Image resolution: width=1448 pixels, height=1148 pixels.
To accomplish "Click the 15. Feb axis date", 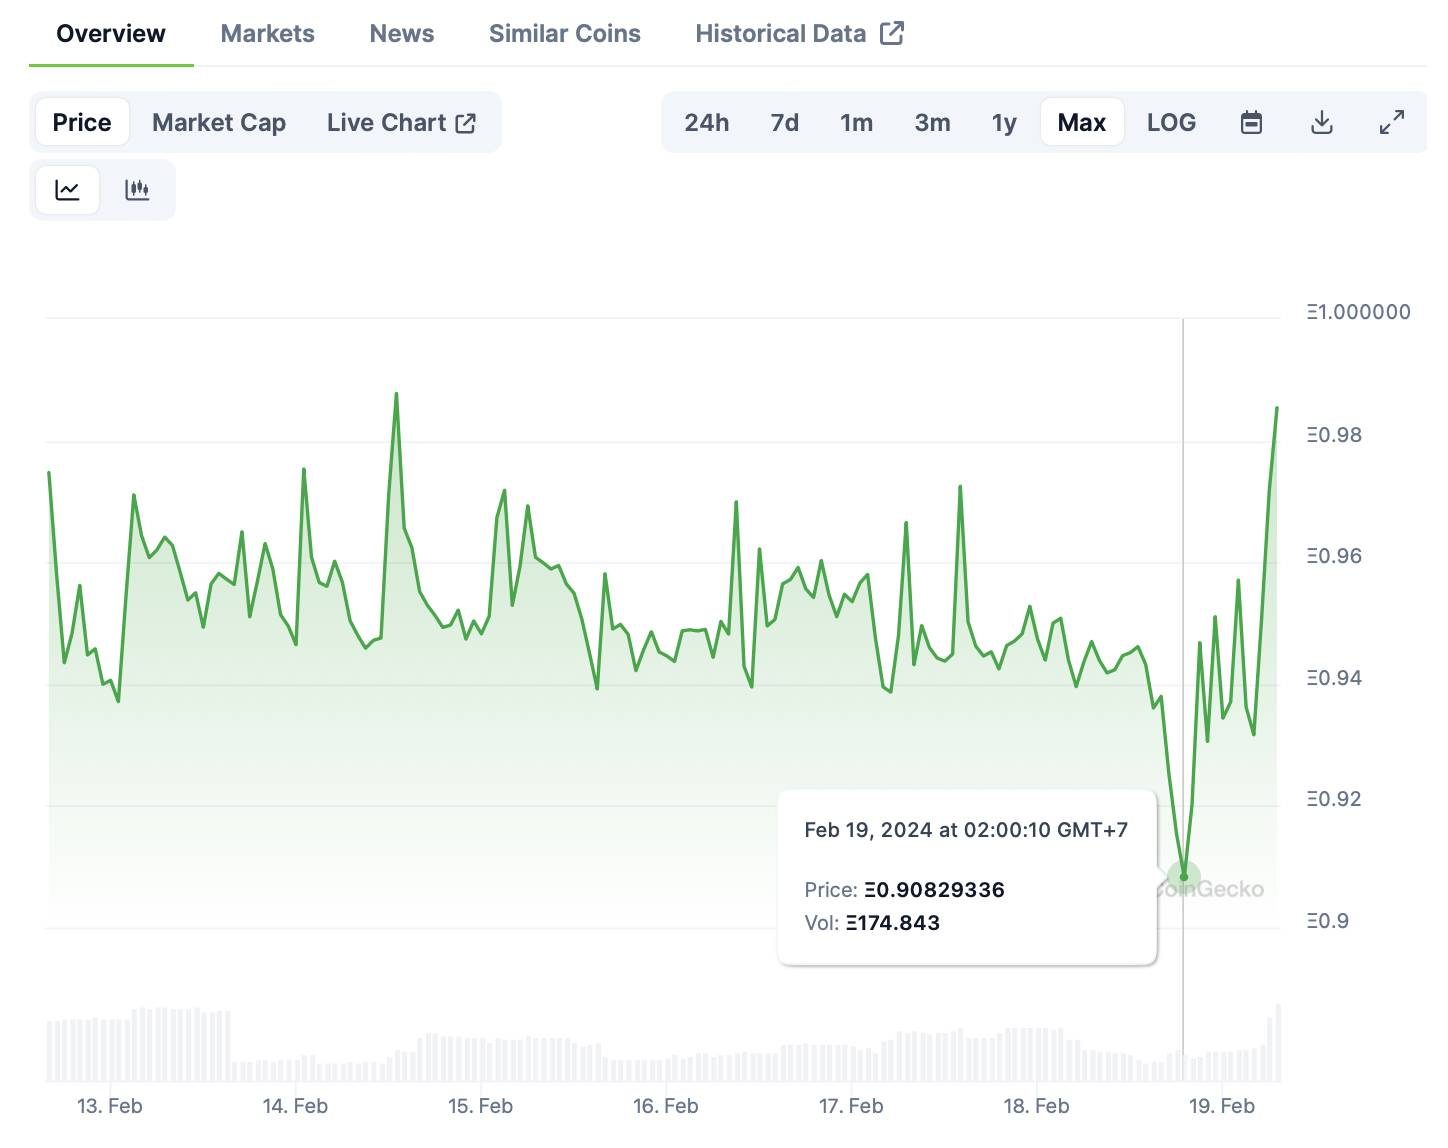I will [x=480, y=1106].
